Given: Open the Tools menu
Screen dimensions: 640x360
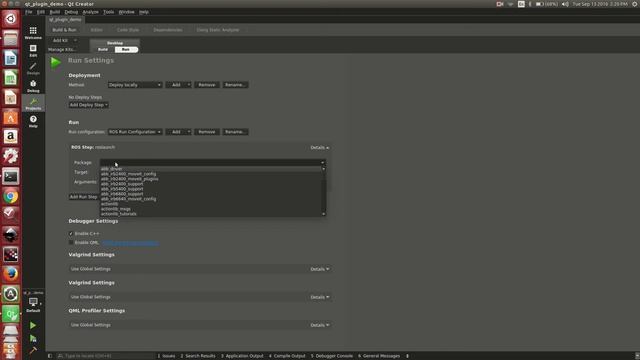Looking at the screenshot, I should click(108, 12).
